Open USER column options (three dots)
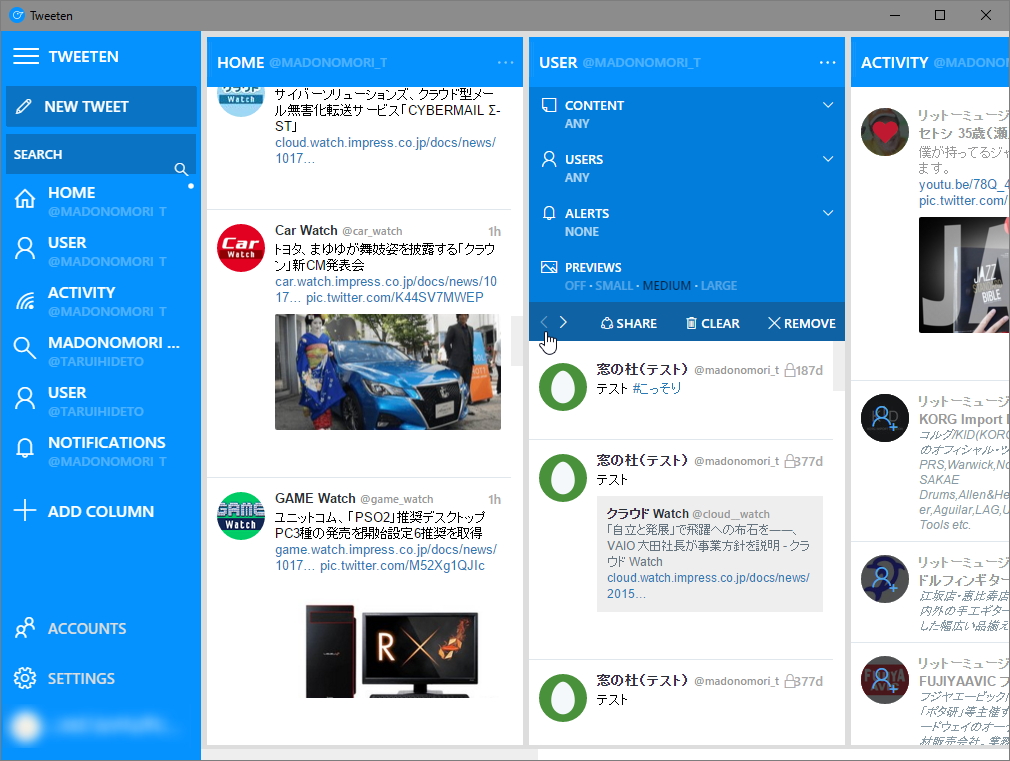Screen dimensions: 1010x761 828,63
